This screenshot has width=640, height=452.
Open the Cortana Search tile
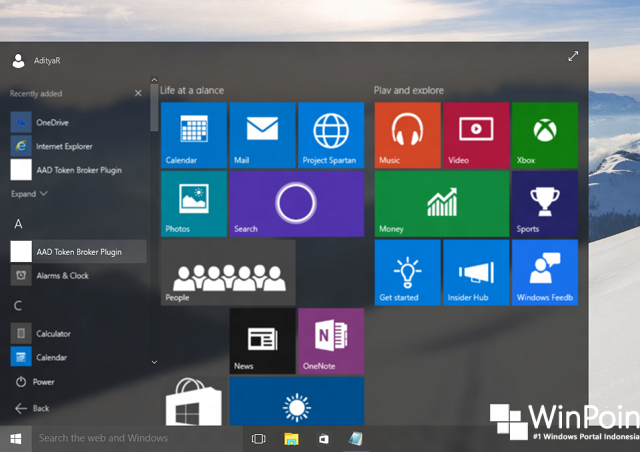(296, 204)
